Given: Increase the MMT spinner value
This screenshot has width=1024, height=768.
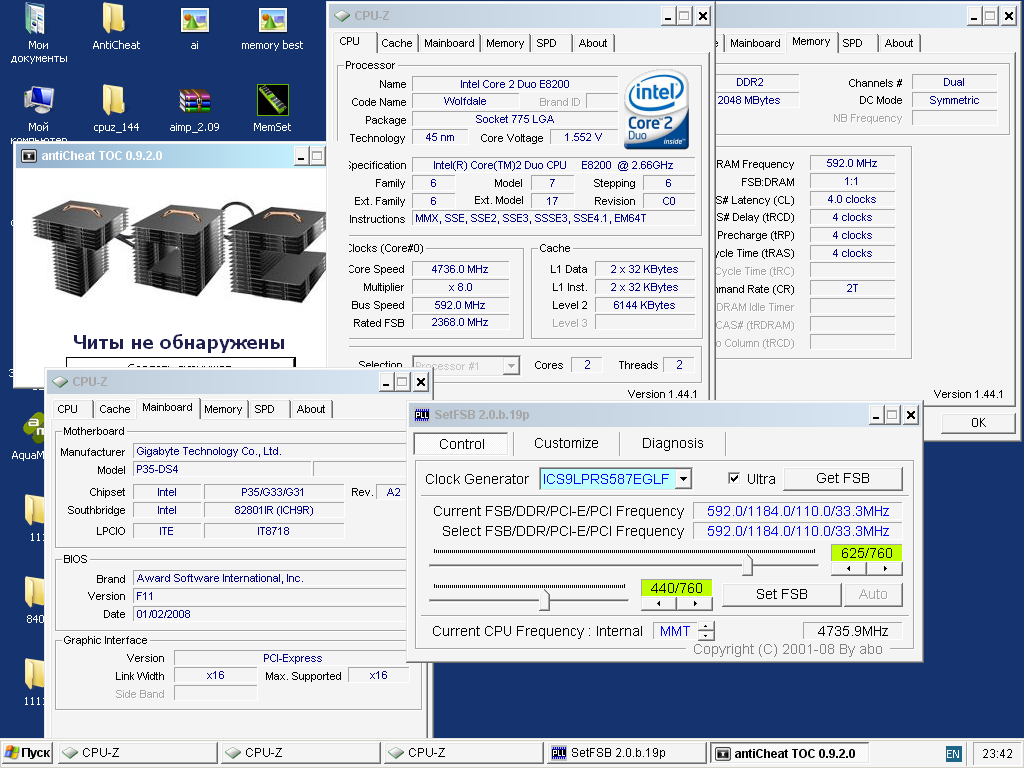Looking at the screenshot, I should click(x=706, y=626).
